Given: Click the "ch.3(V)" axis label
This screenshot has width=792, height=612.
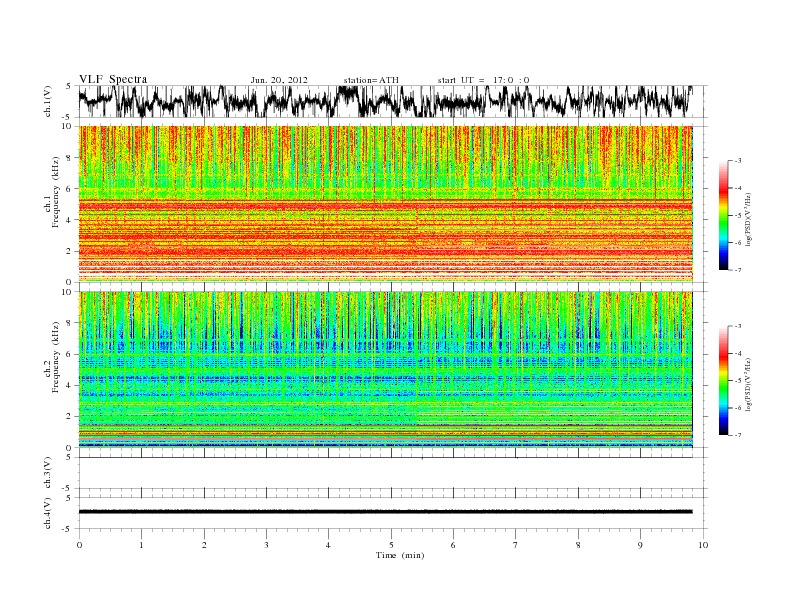Looking at the screenshot, I should 48,473.
